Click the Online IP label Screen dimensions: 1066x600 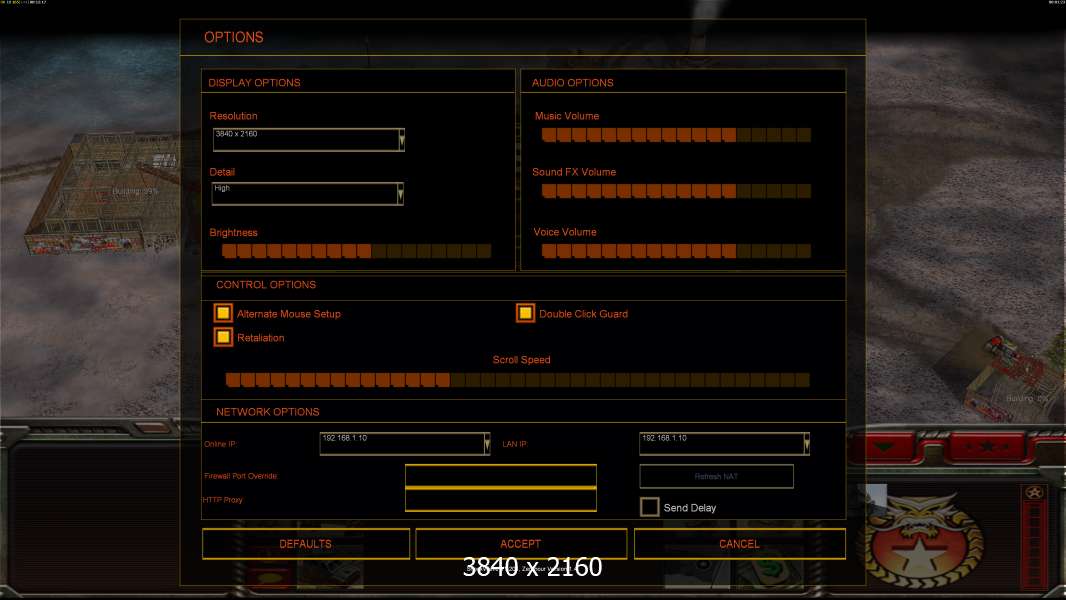click(x=220, y=444)
